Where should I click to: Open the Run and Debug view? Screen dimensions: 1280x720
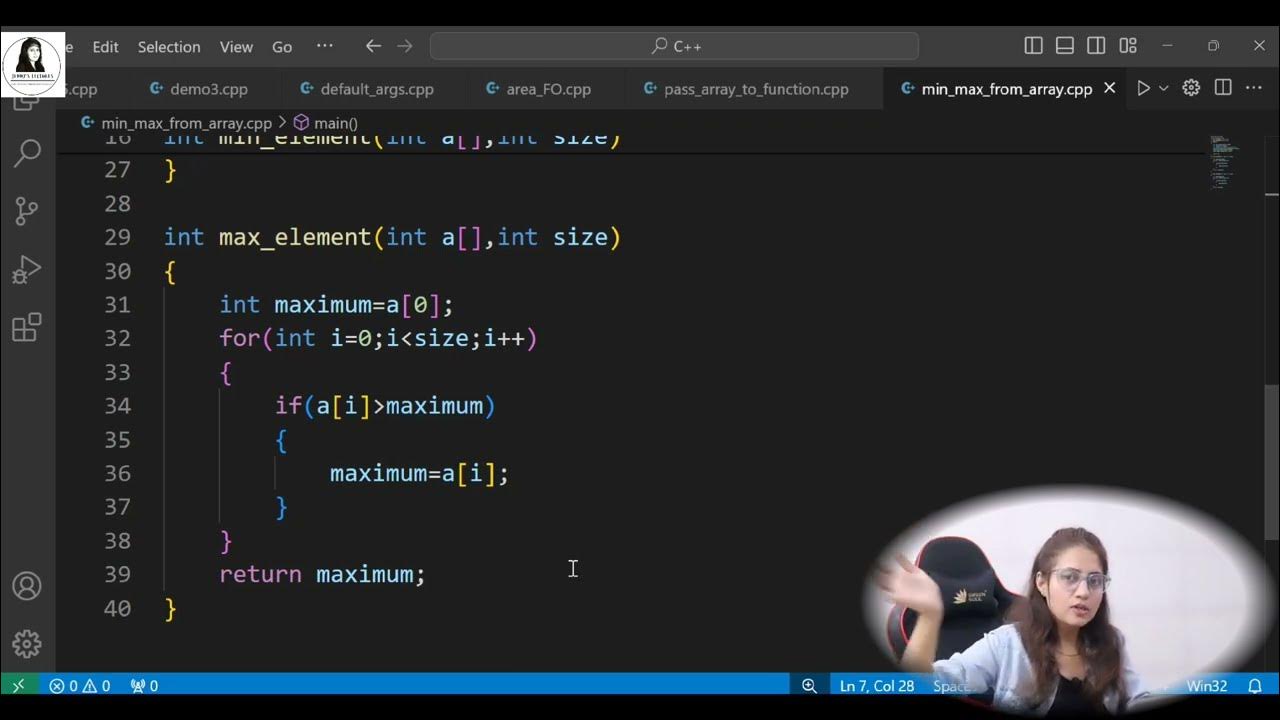click(27, 270)
